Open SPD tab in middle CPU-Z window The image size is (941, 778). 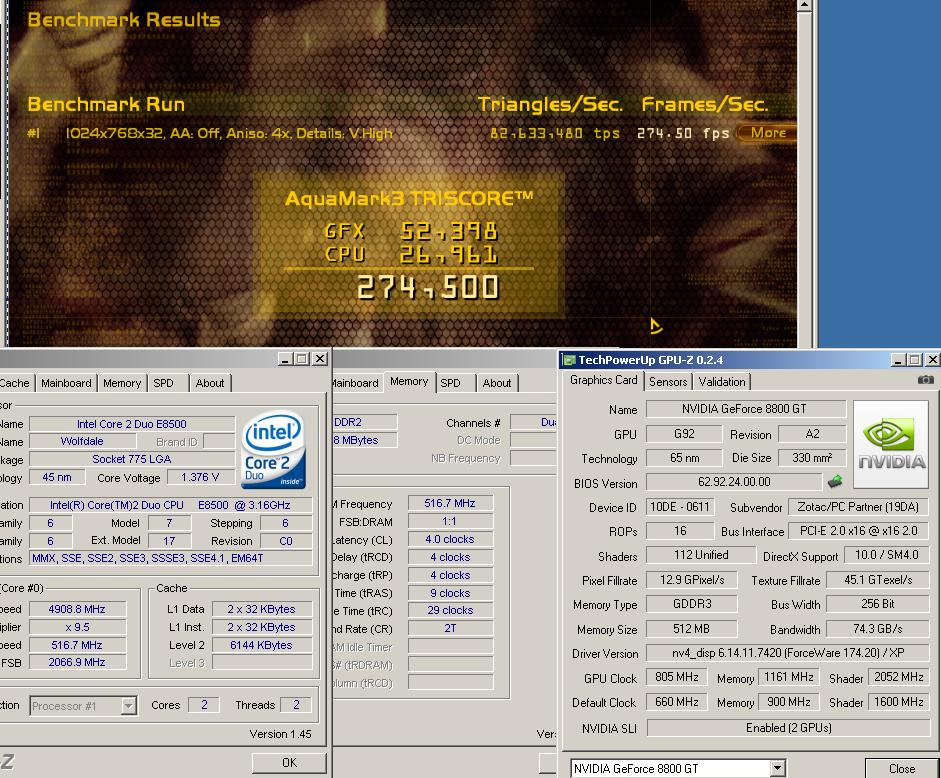[x=450, y=383]
